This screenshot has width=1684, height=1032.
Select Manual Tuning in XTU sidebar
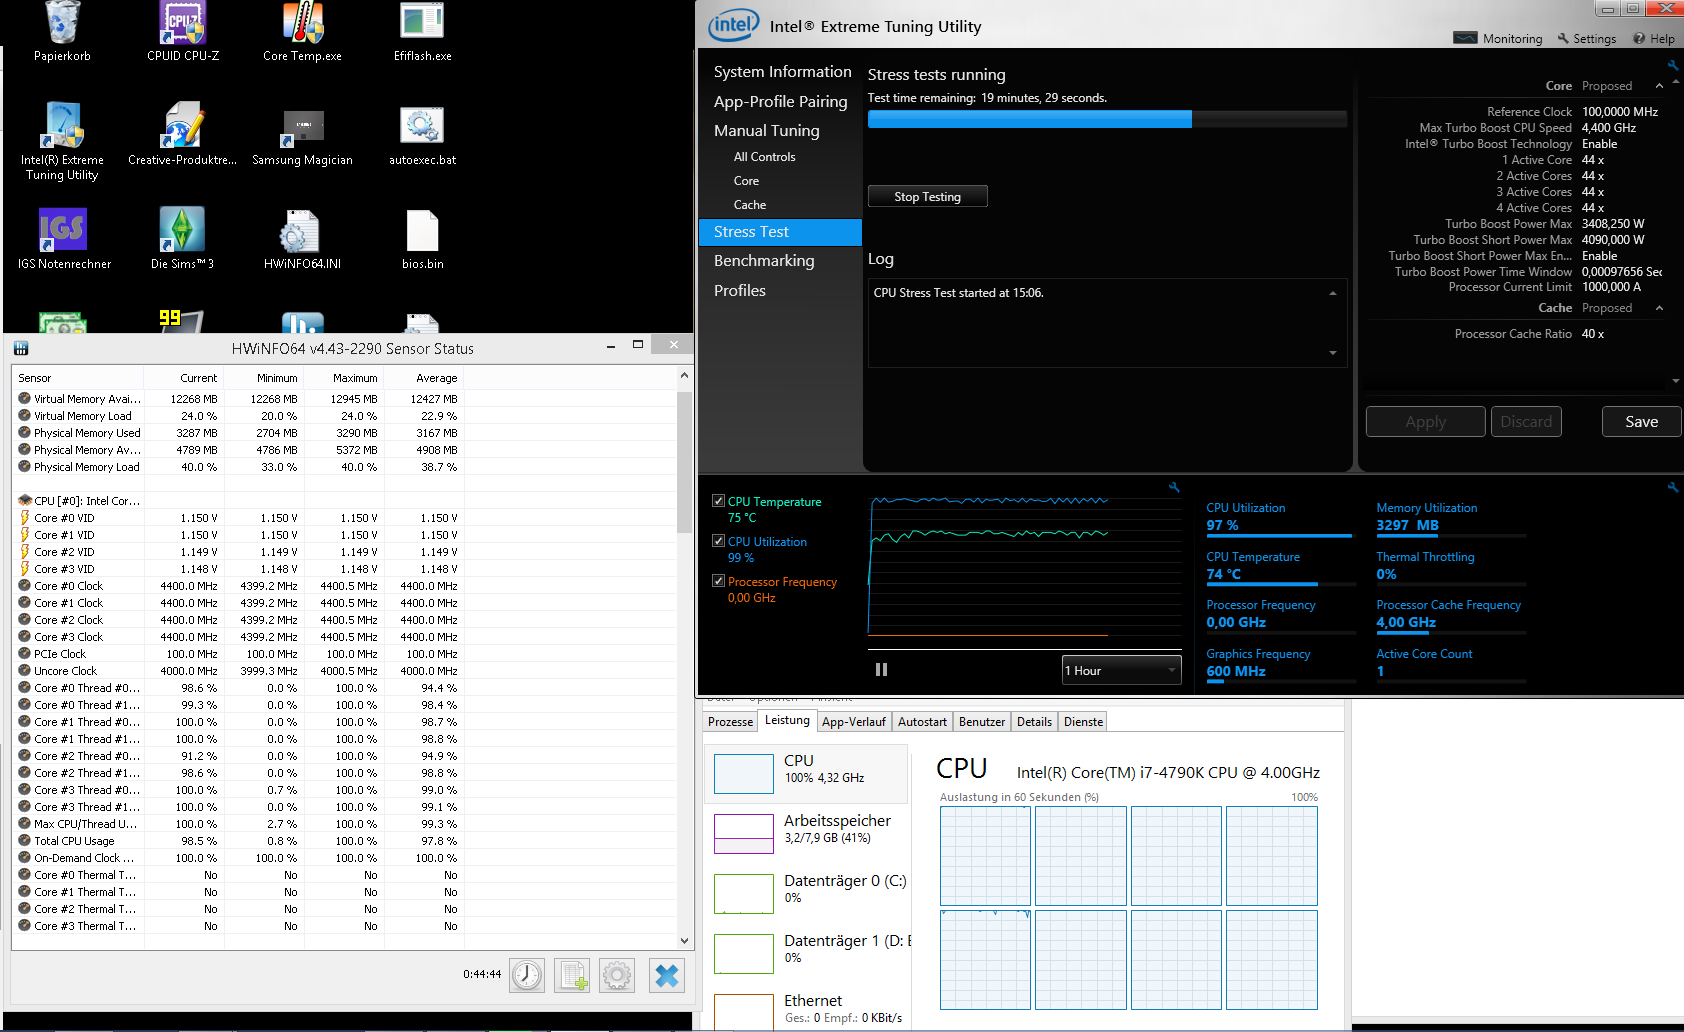click(x=766, y=131)
